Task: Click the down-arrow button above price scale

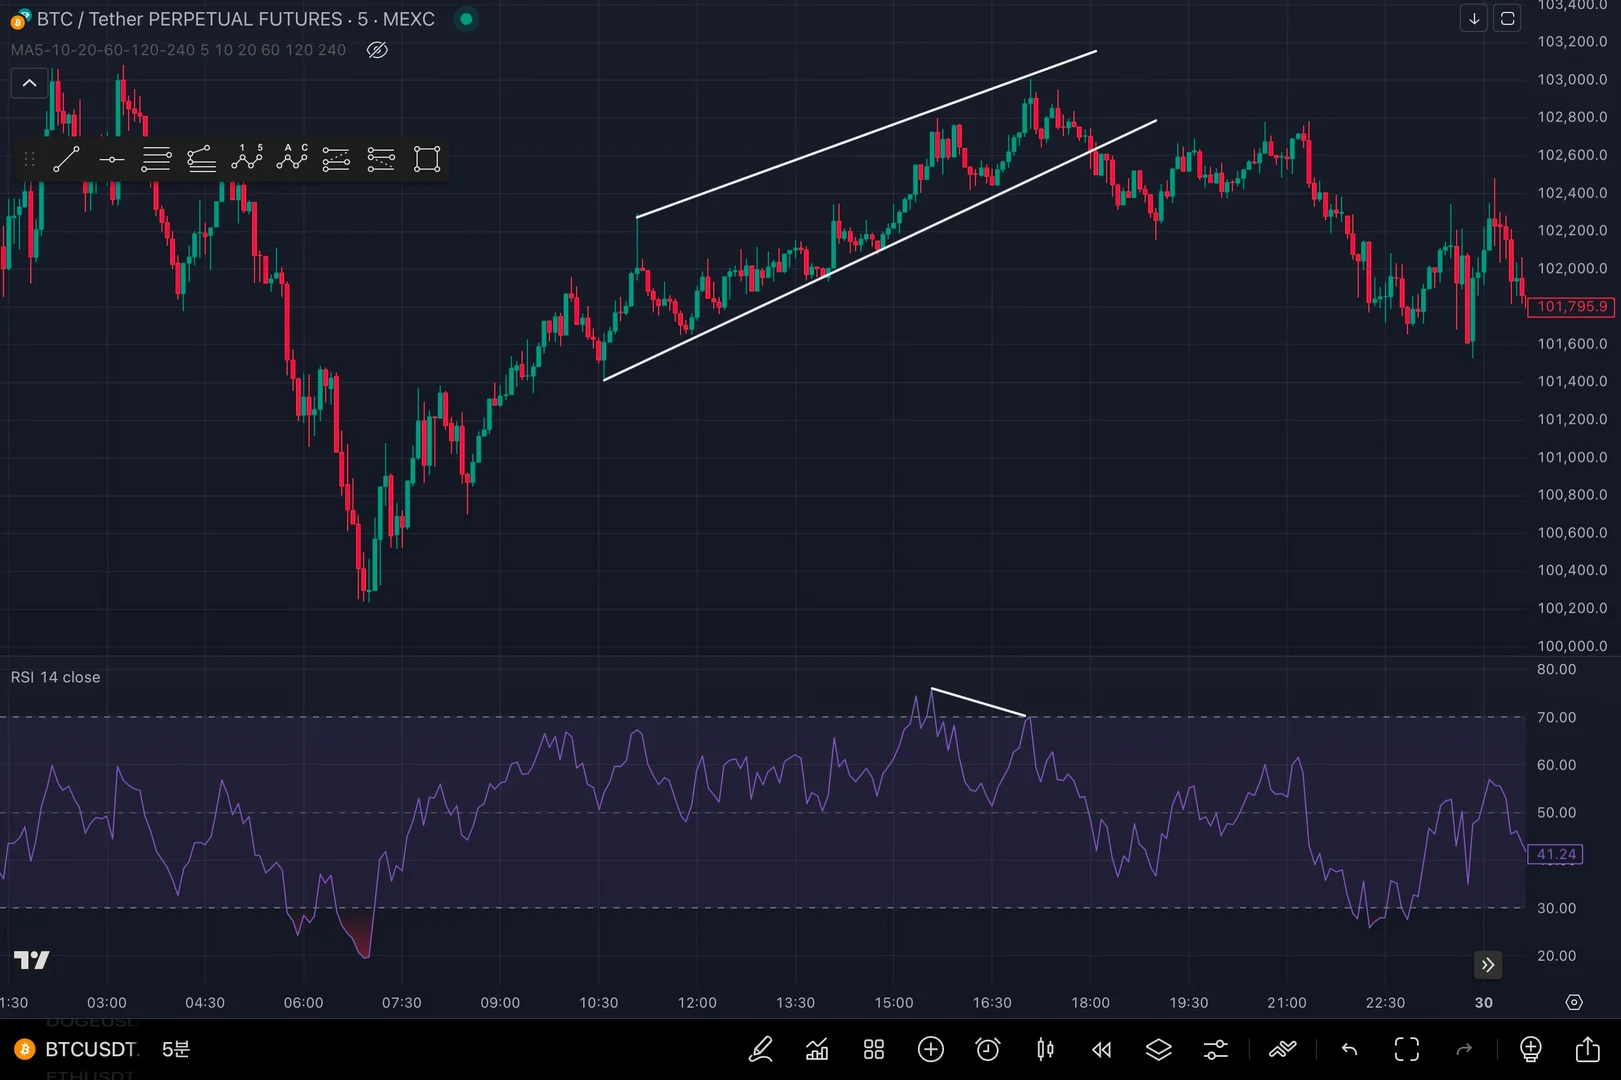Action: click(x=1474, y=18)
